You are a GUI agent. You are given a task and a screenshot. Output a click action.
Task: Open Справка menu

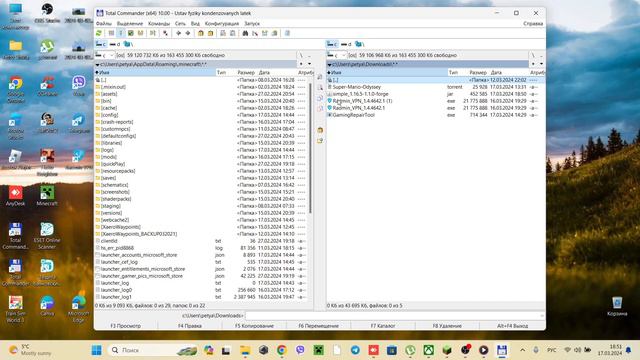[533, 24]
